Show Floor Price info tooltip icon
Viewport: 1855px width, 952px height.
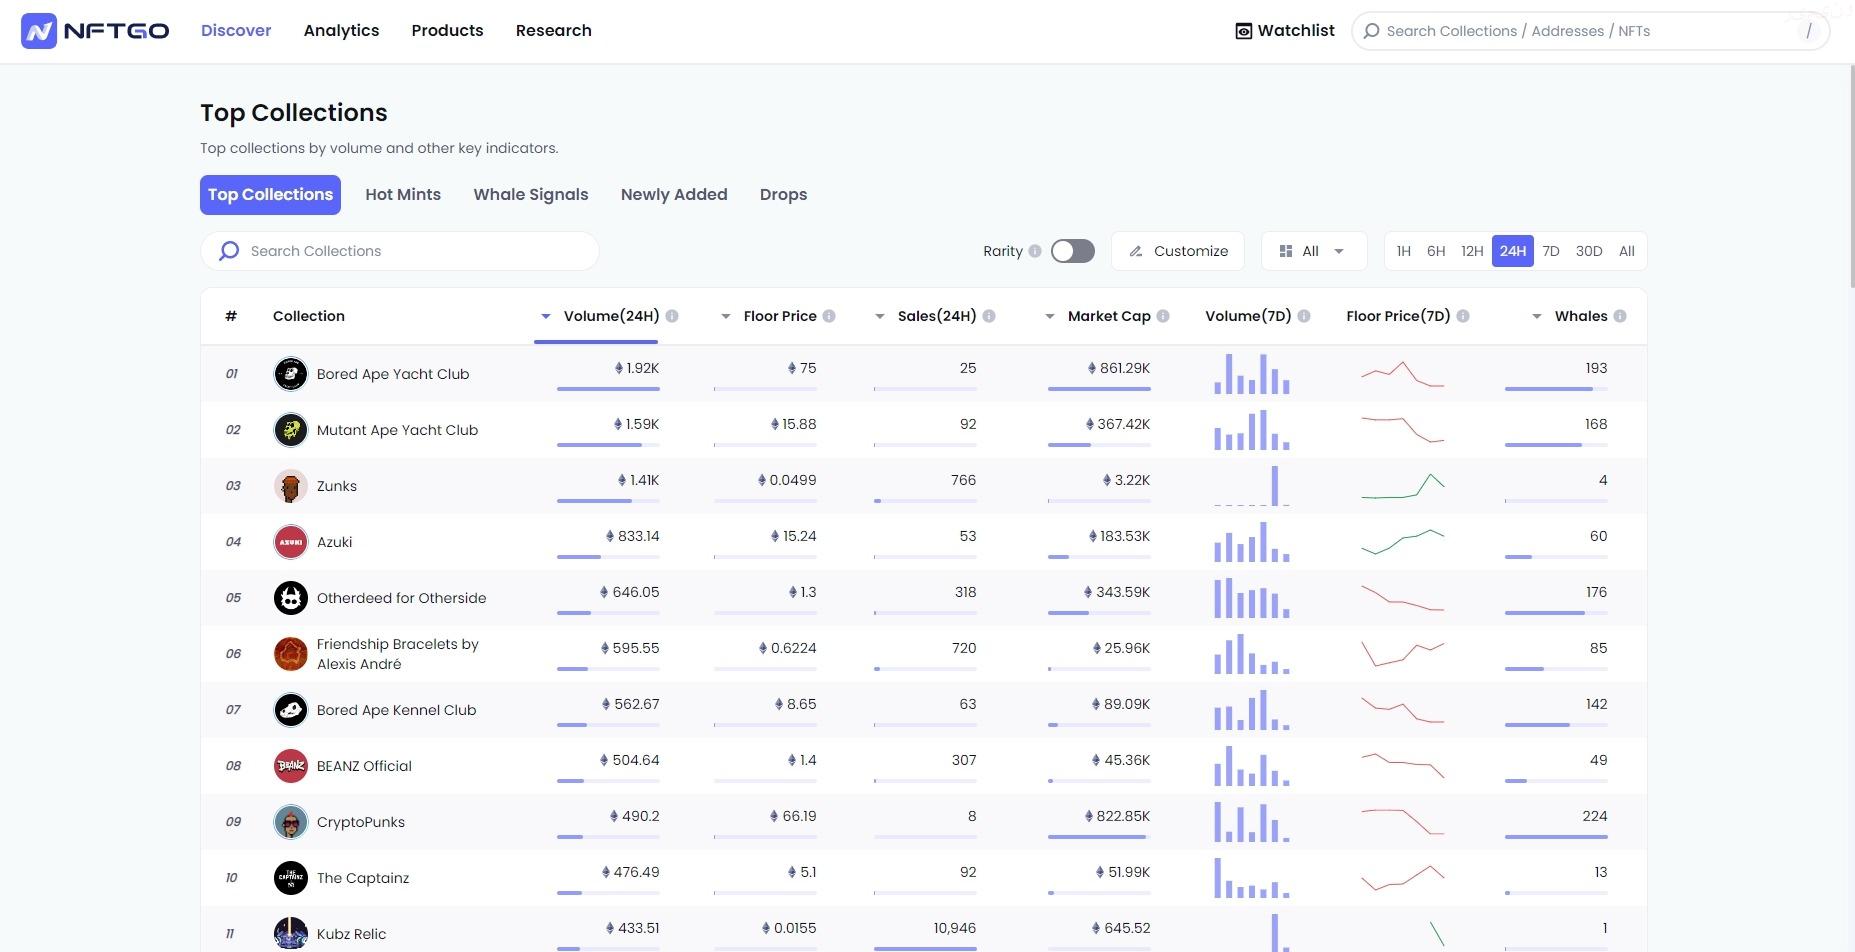pyautogui.click(x=828, y=316)
